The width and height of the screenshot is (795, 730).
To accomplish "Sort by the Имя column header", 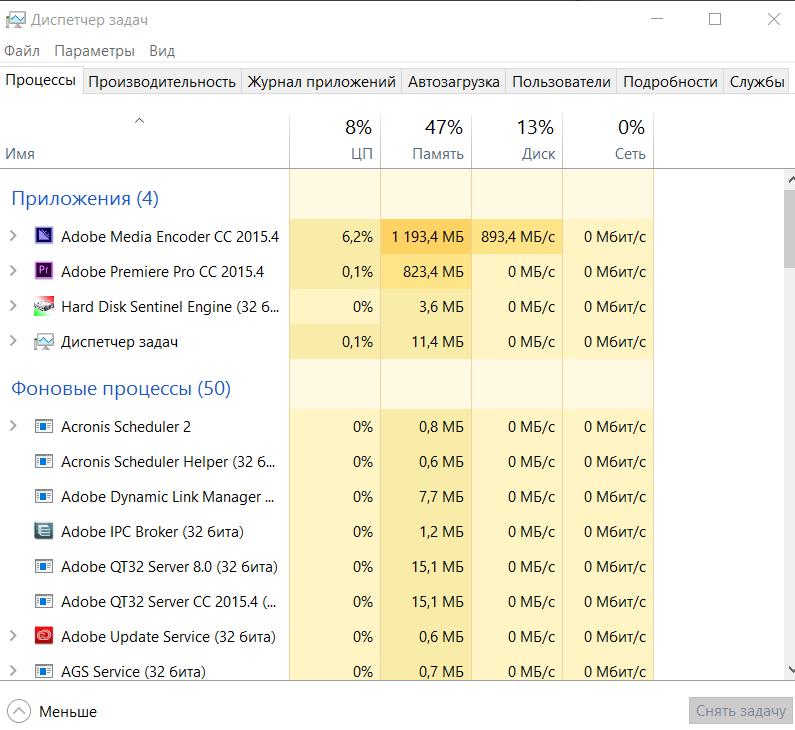I will [144, 141].
